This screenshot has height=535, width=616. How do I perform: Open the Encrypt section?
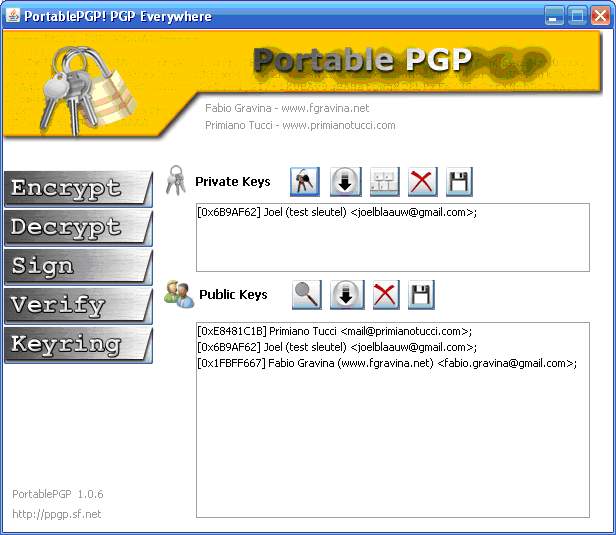click(x=78, y=189)
